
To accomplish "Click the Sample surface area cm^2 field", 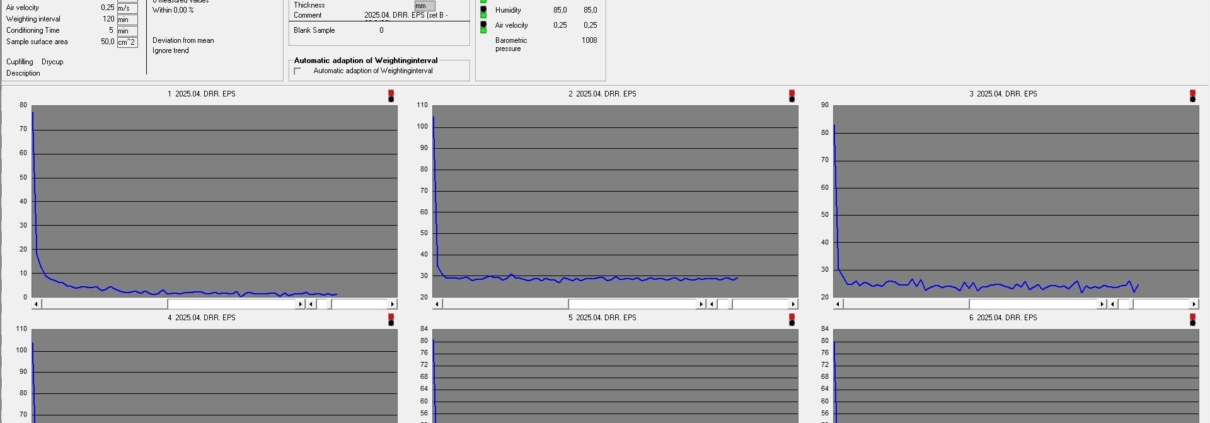I will click(x=127, y=41).
